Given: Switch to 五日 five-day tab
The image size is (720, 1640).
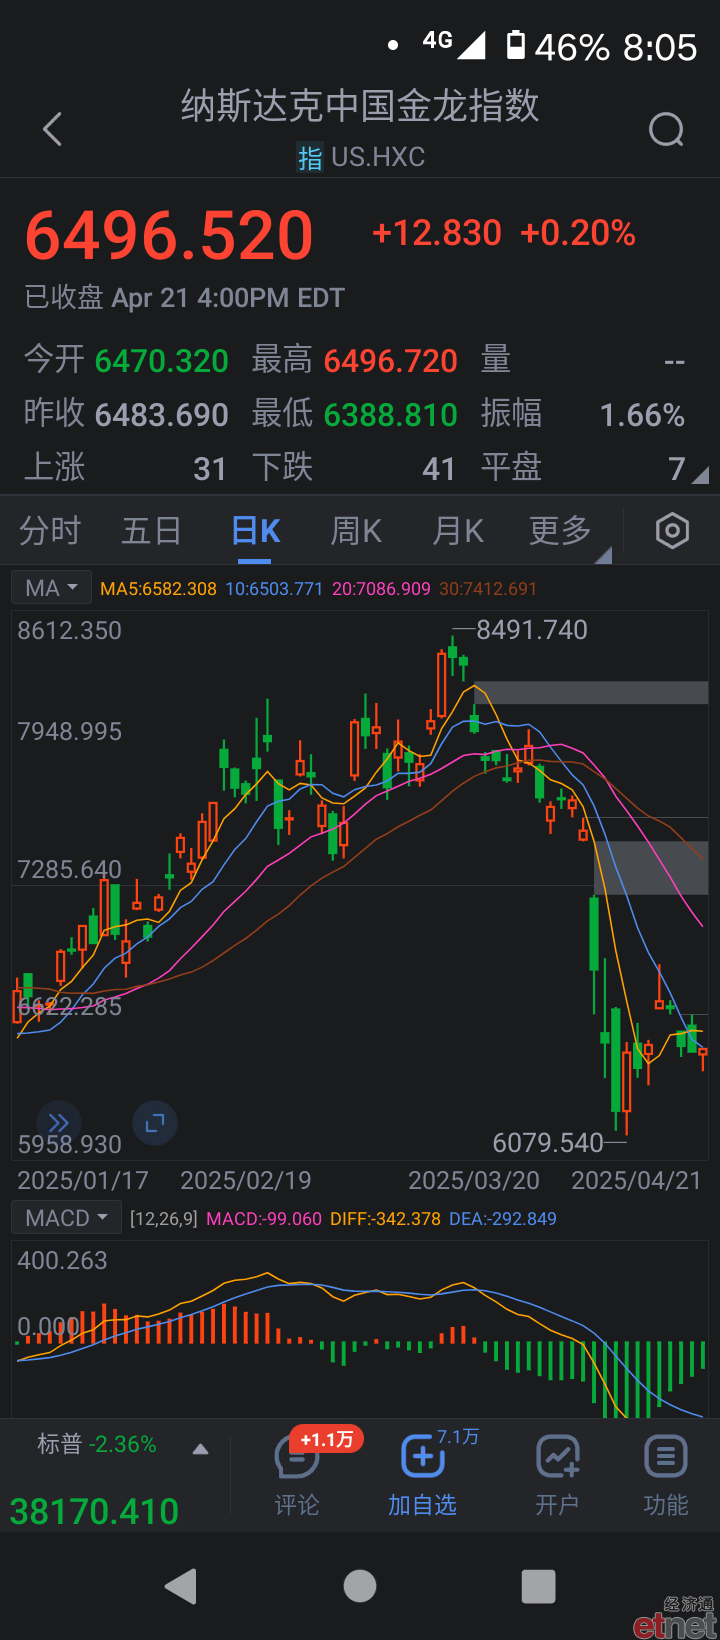Looking at the screenshot, I should tap(151, 531).
